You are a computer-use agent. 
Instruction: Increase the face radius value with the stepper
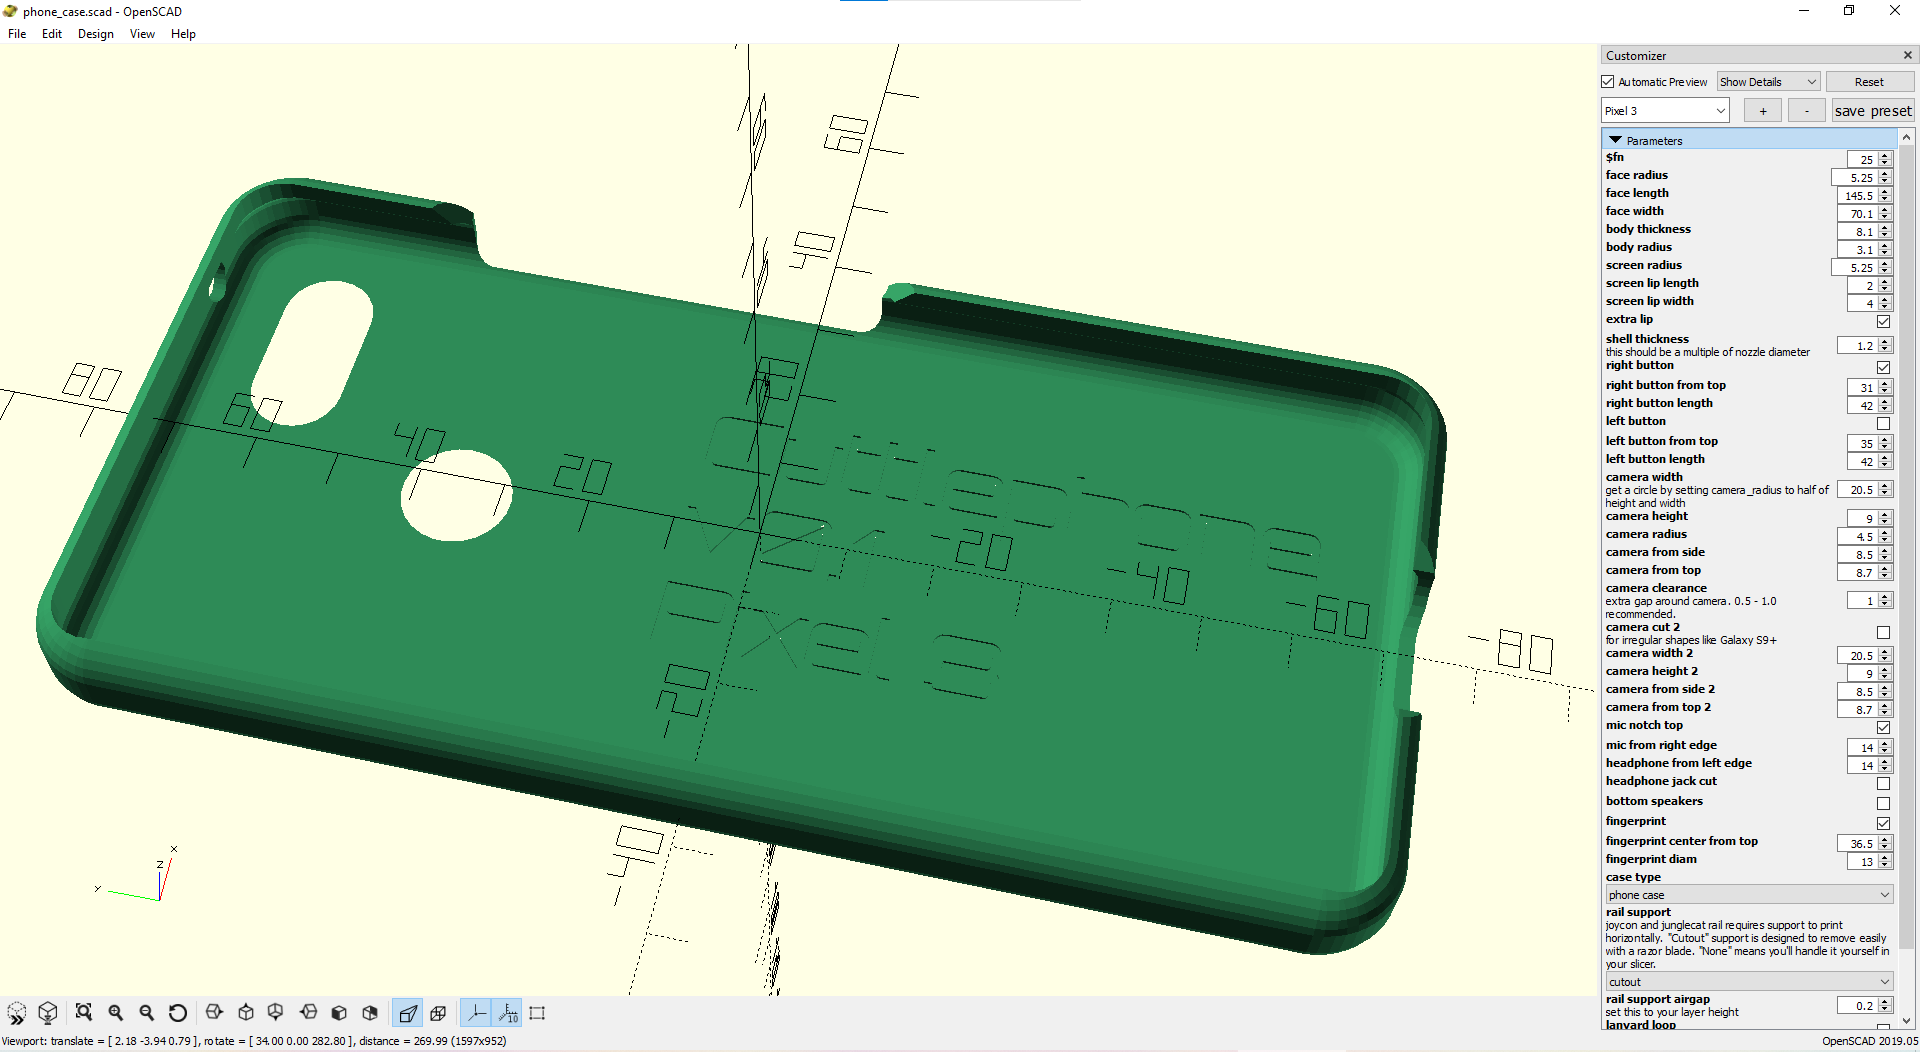pos(1885,174)
